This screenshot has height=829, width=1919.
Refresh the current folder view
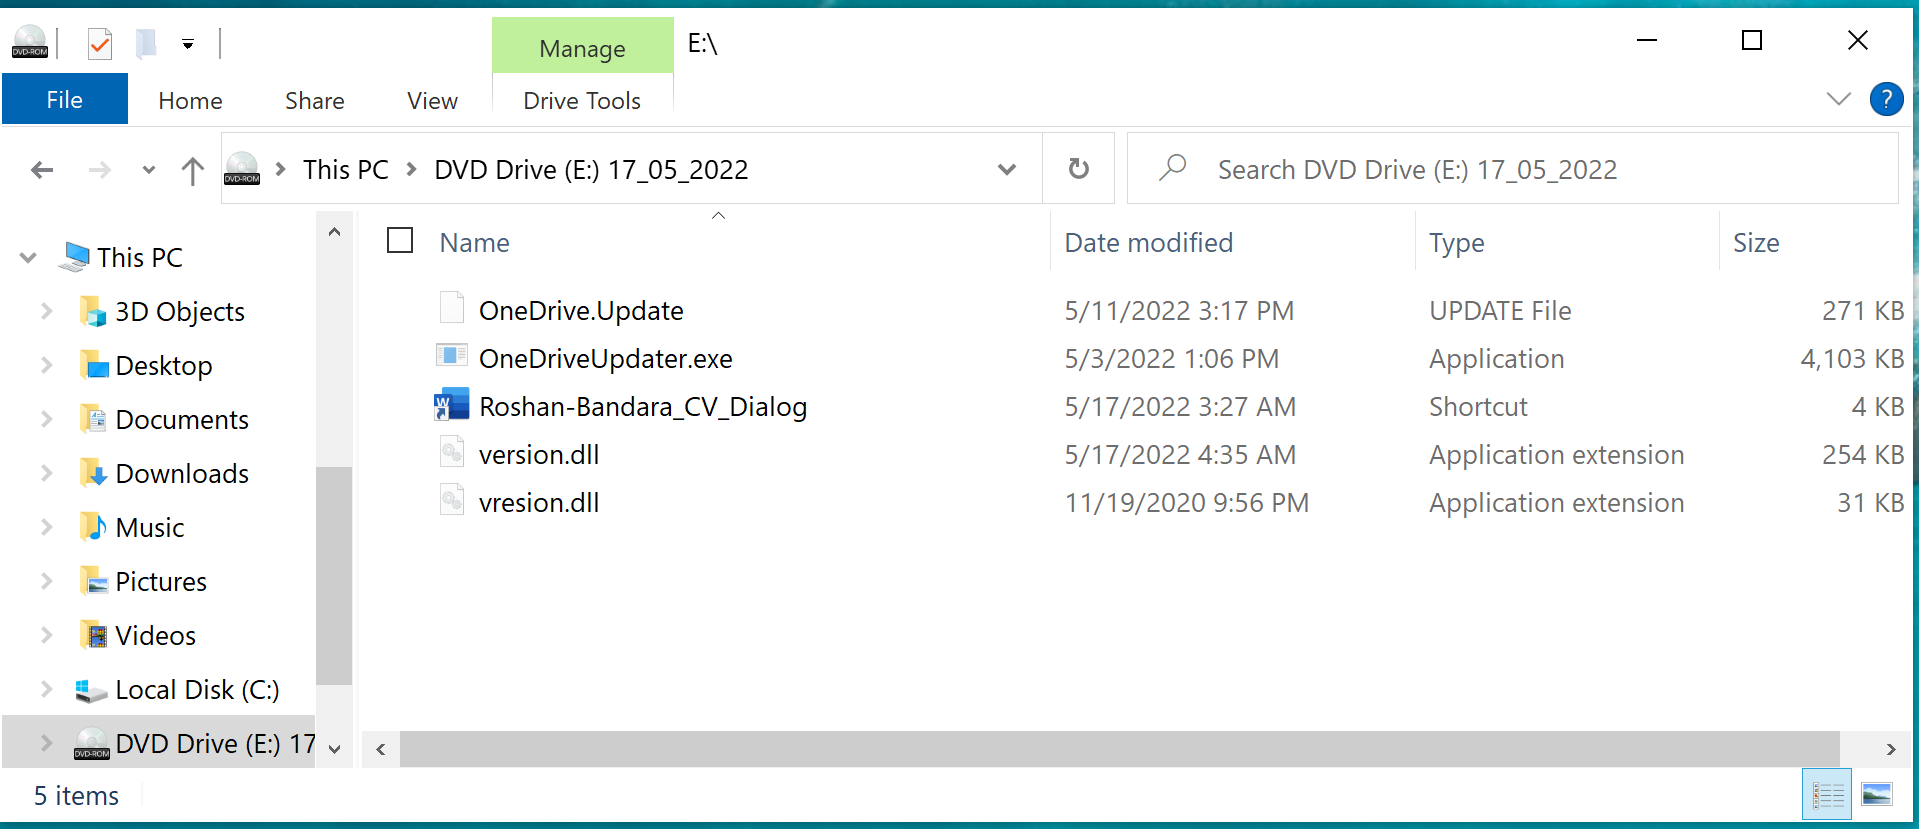point(1078,169)
